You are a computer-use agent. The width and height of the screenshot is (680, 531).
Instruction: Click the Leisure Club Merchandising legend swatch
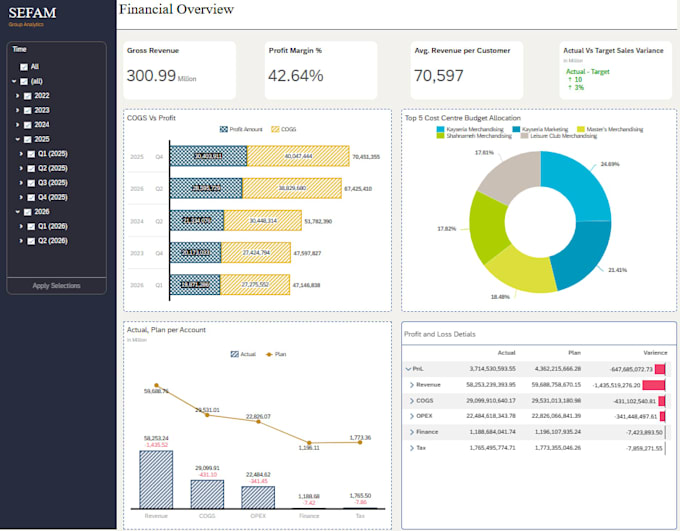click(x=524, y=136)
